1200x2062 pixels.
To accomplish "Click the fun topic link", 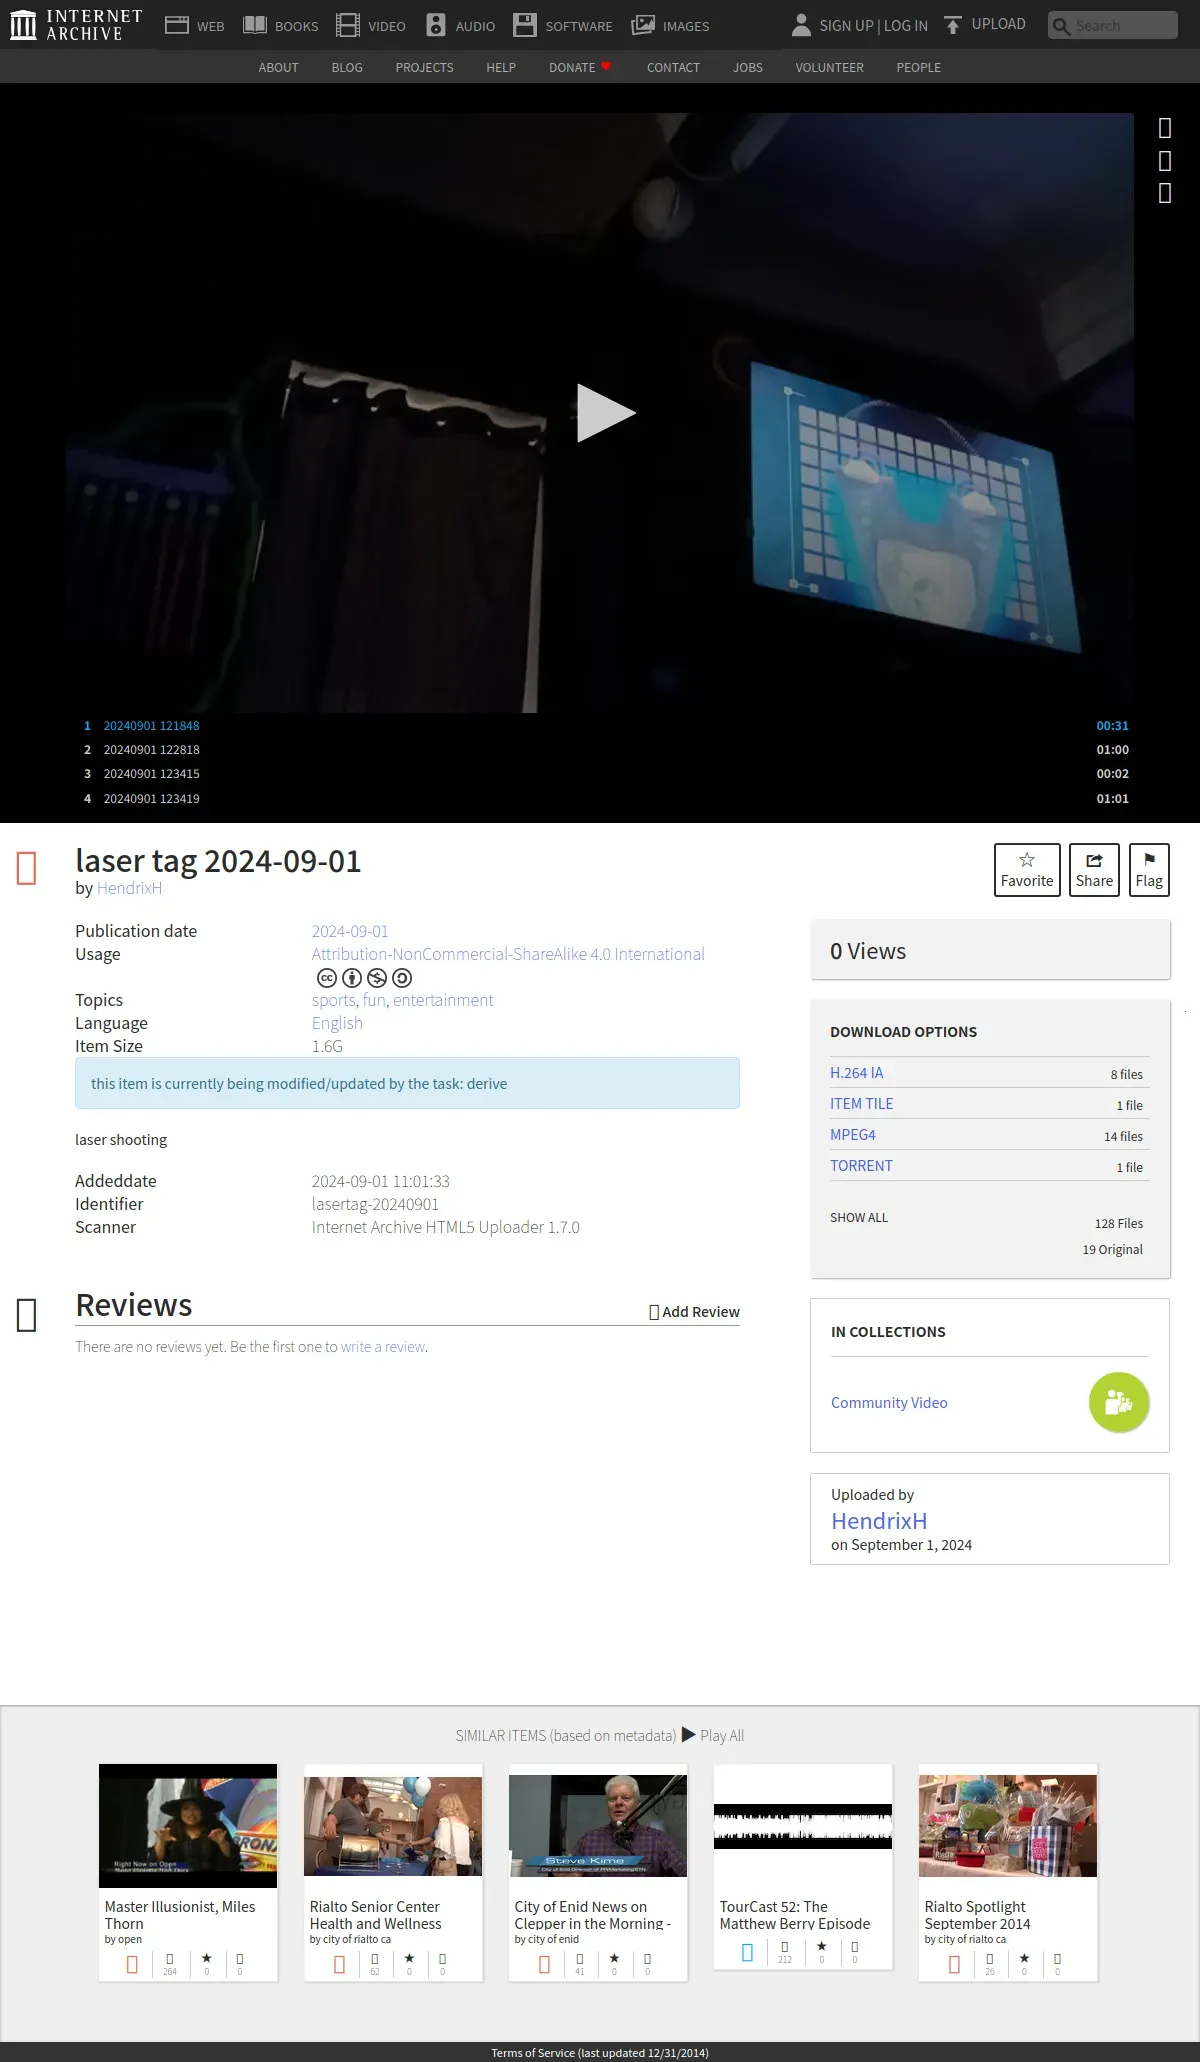I will pyautogui.click(x=374, y=1000).
